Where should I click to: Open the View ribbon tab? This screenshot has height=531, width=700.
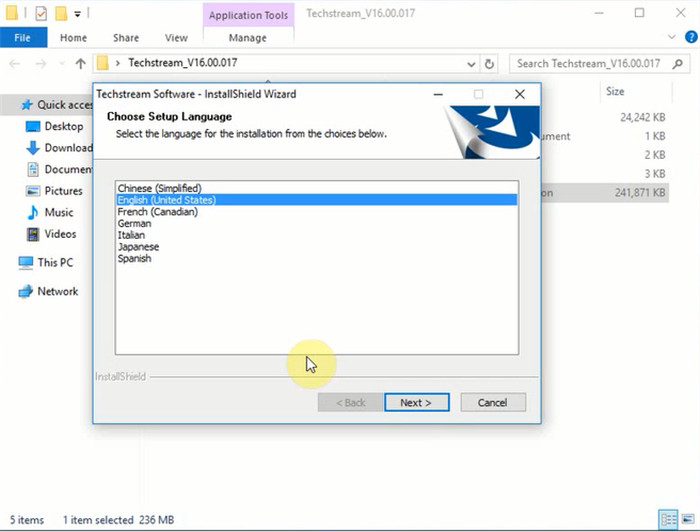[176, 38]
